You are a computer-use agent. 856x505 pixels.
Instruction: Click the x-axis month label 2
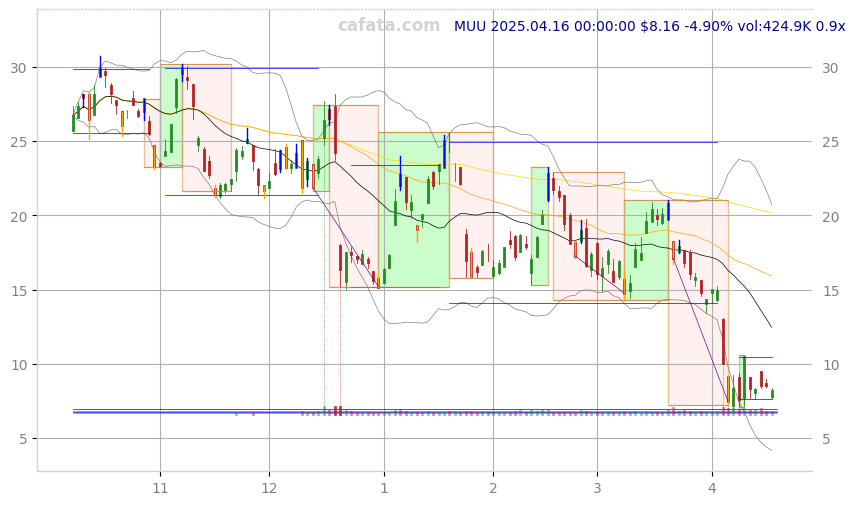(494, 488)
